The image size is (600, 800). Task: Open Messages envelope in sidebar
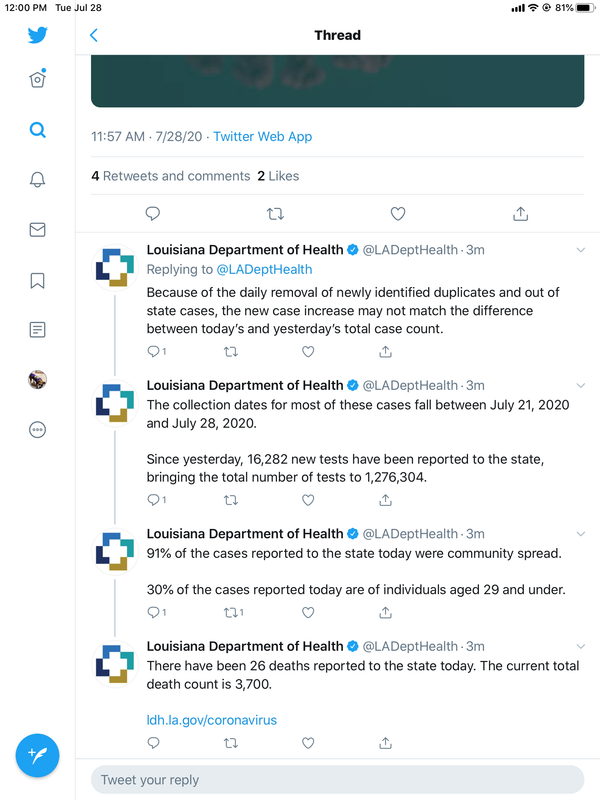[x=37, y=230]
